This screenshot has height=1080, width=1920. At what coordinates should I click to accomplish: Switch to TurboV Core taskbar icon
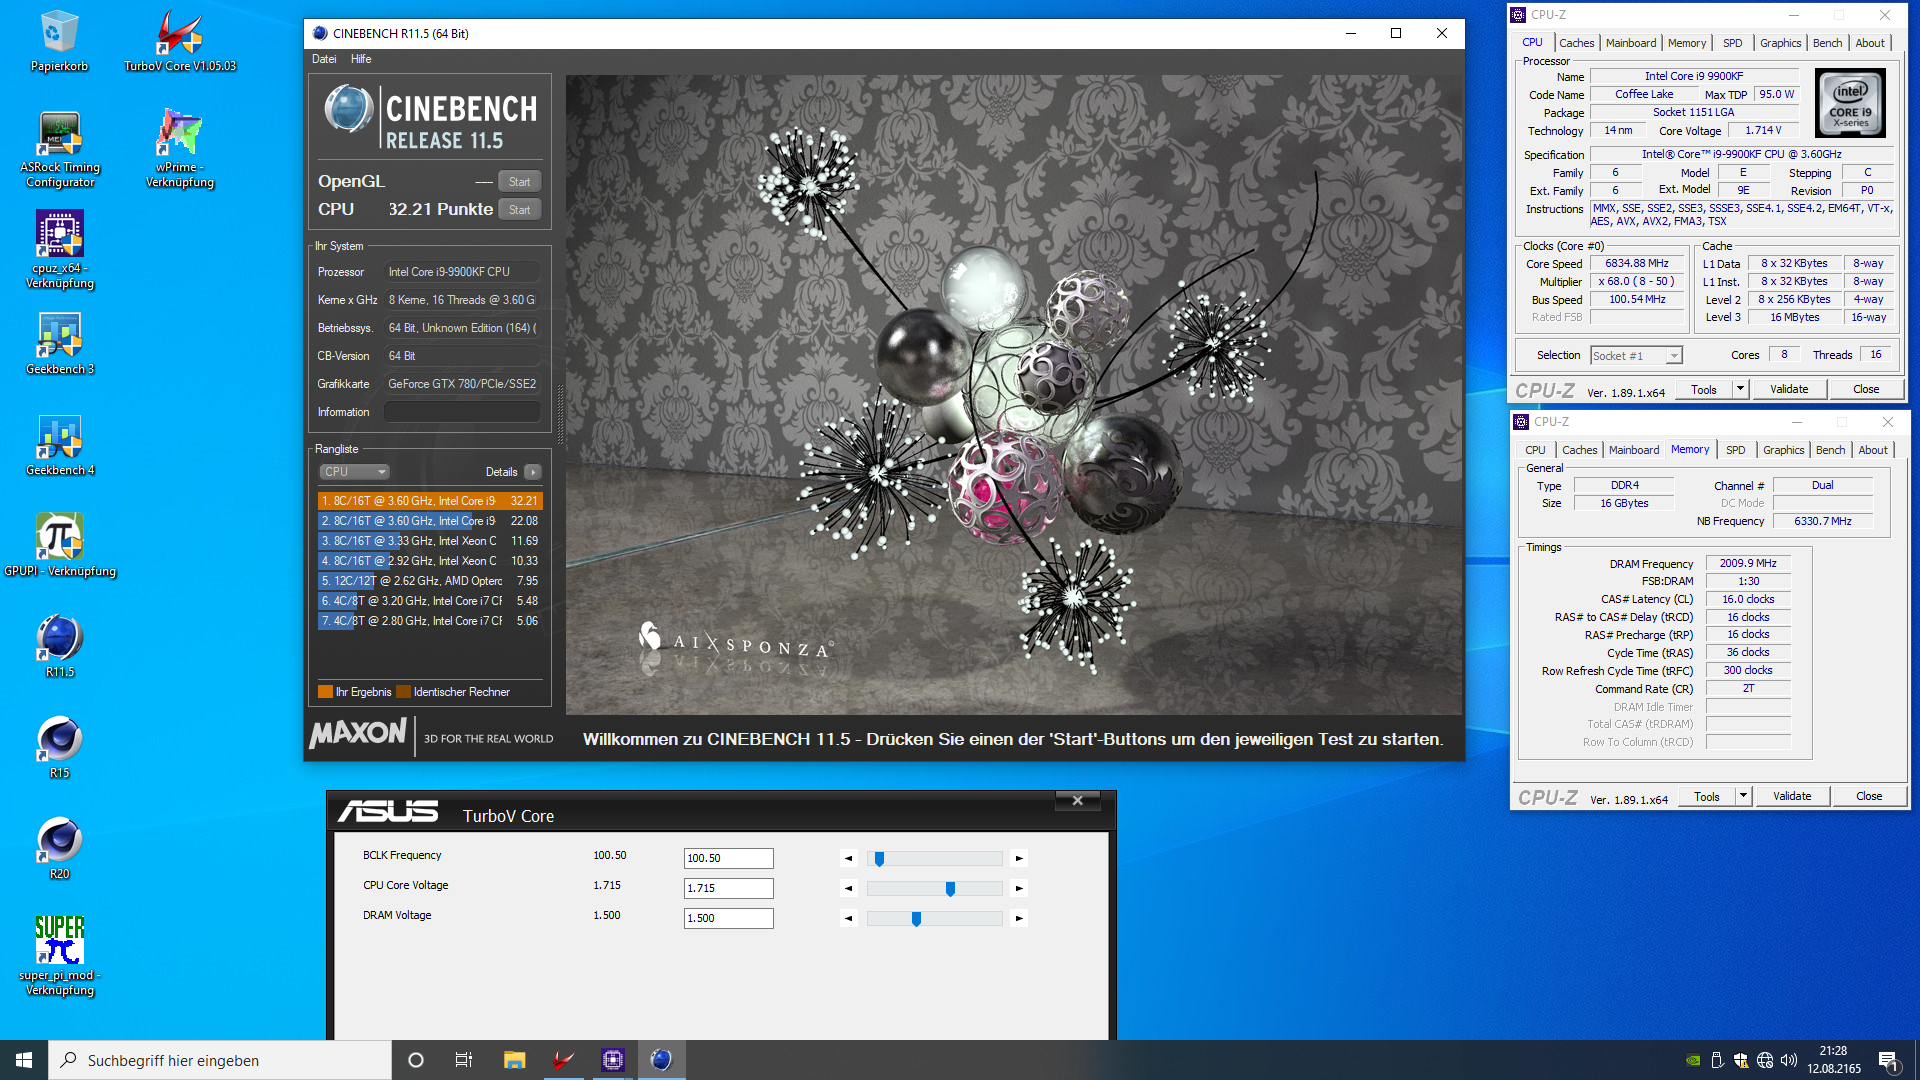coord(564,1060)
